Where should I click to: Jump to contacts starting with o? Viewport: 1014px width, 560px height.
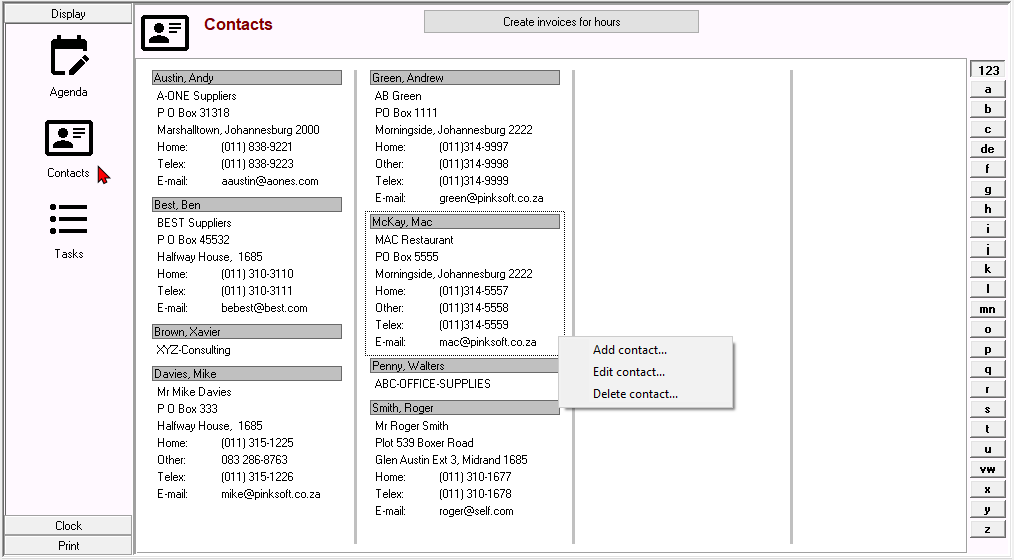[987, 330]
